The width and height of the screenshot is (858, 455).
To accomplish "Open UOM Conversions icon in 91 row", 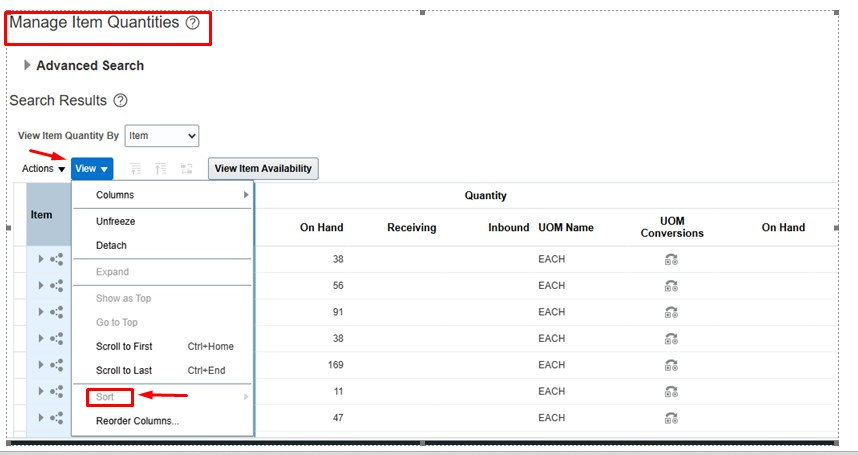I will tap(671, 312).
